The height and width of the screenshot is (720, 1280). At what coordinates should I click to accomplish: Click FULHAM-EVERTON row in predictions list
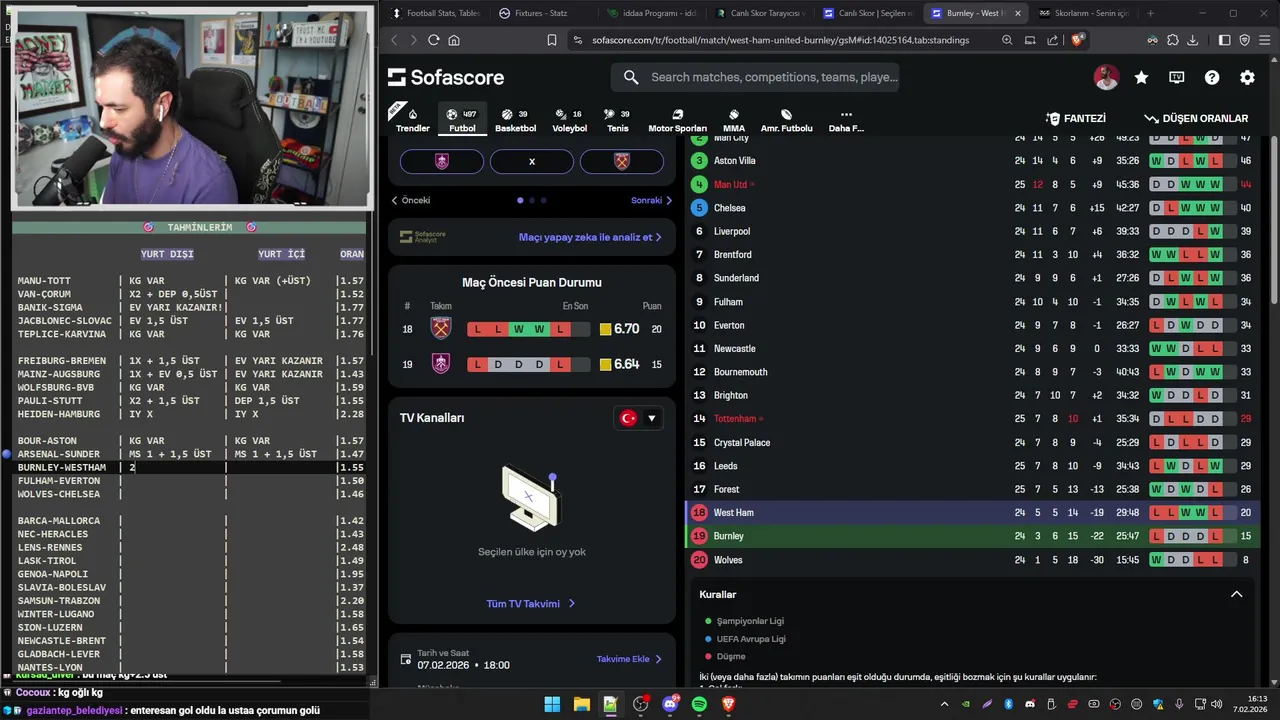(190, 481)
